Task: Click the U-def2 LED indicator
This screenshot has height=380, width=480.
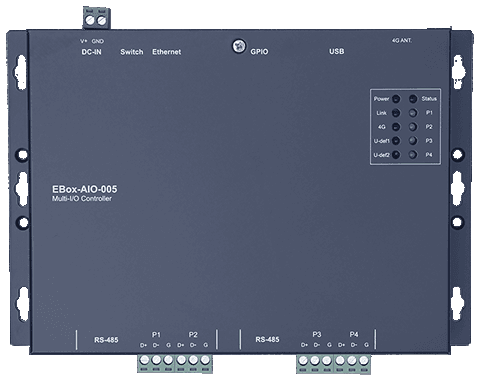Action: [x=396, y=155]
